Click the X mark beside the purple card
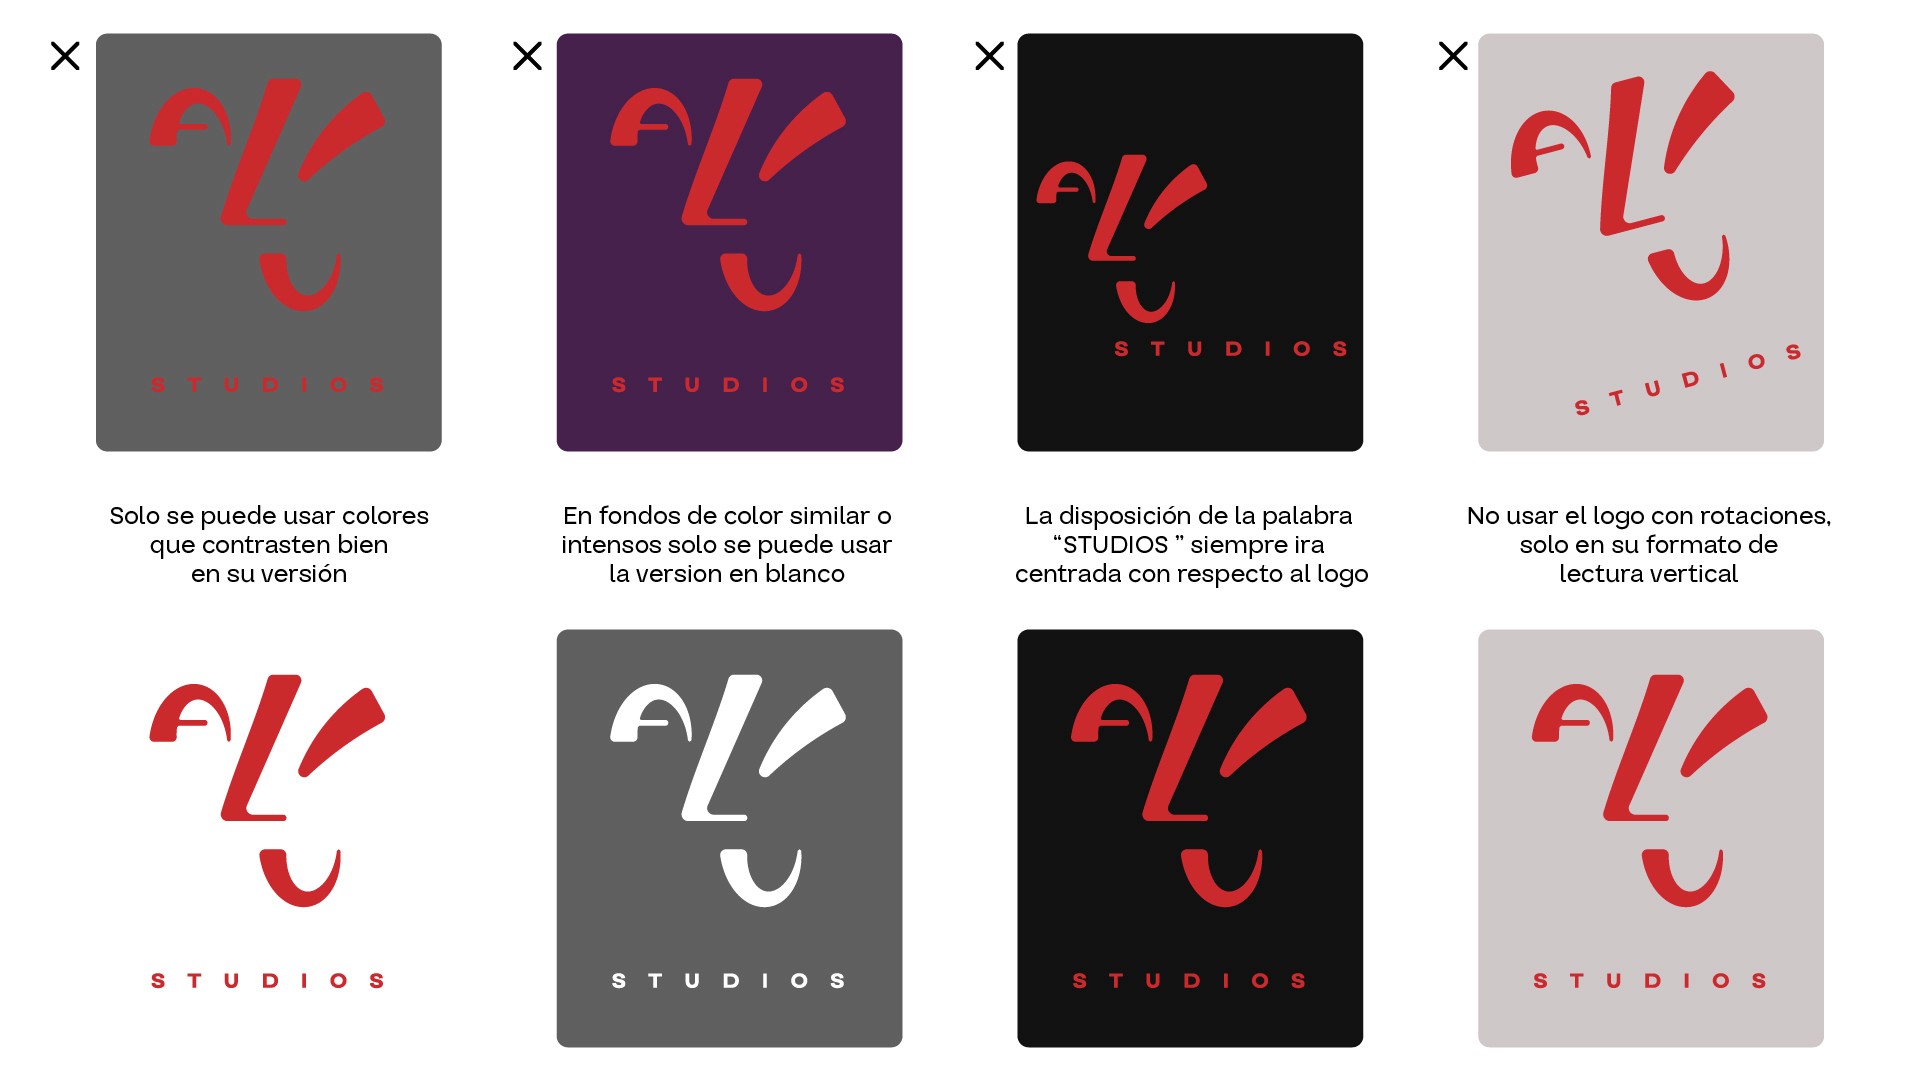The height and width of the screenshot is (1081, 1920). (x=527, y=56)
